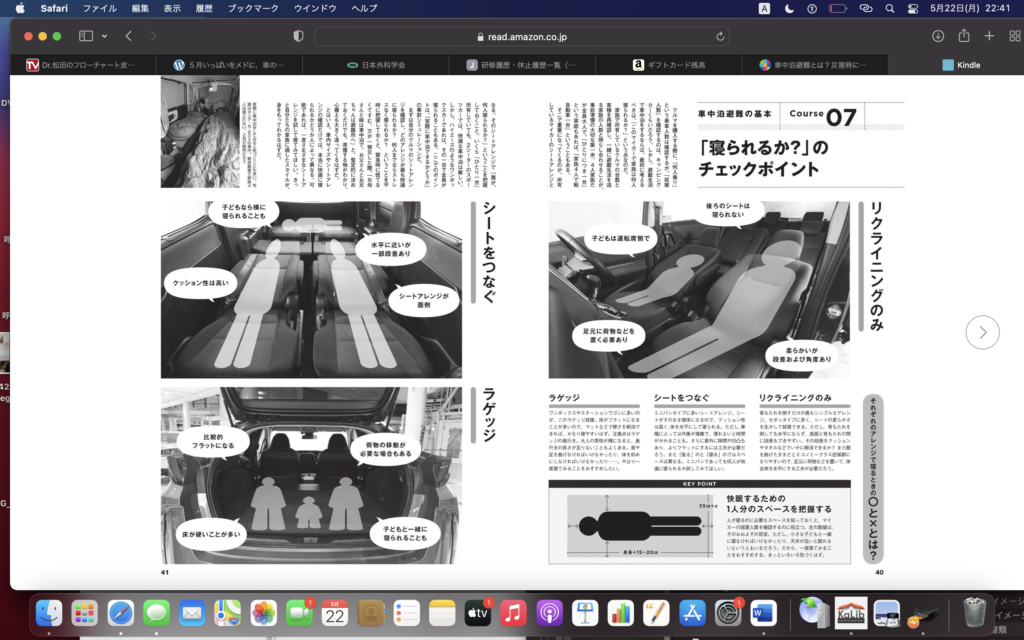Open the Safari downloads icon
Image resolution: width=1024 pixels, height=640 pixels.
[937, 36]
